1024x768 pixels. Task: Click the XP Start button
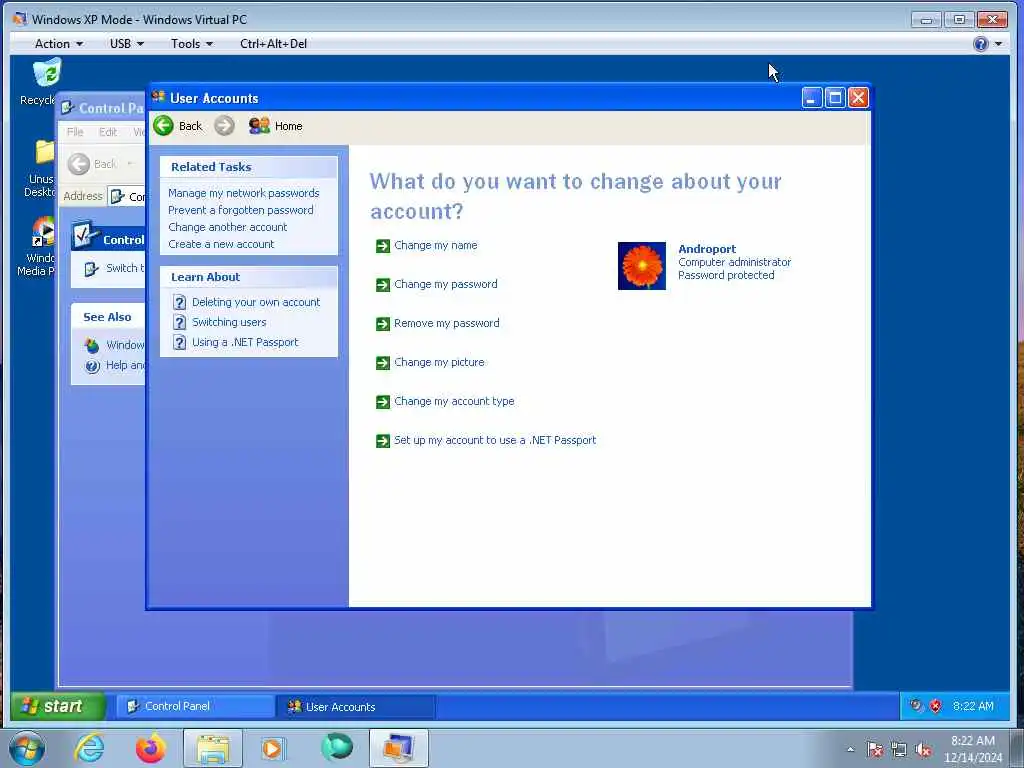click(57, 706)
